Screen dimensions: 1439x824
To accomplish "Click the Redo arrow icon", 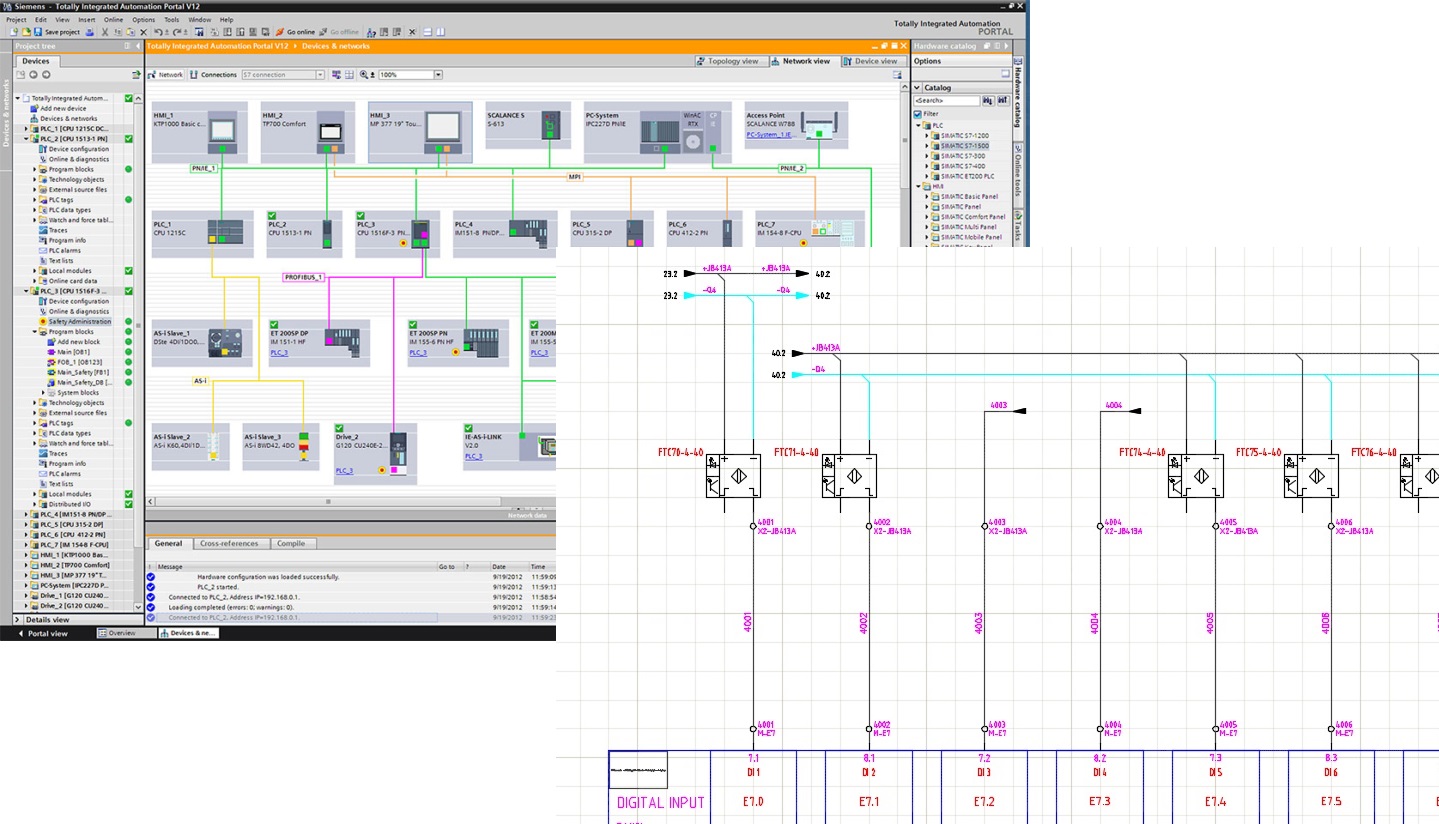I will pyautogui.click(x=176, y=32).
